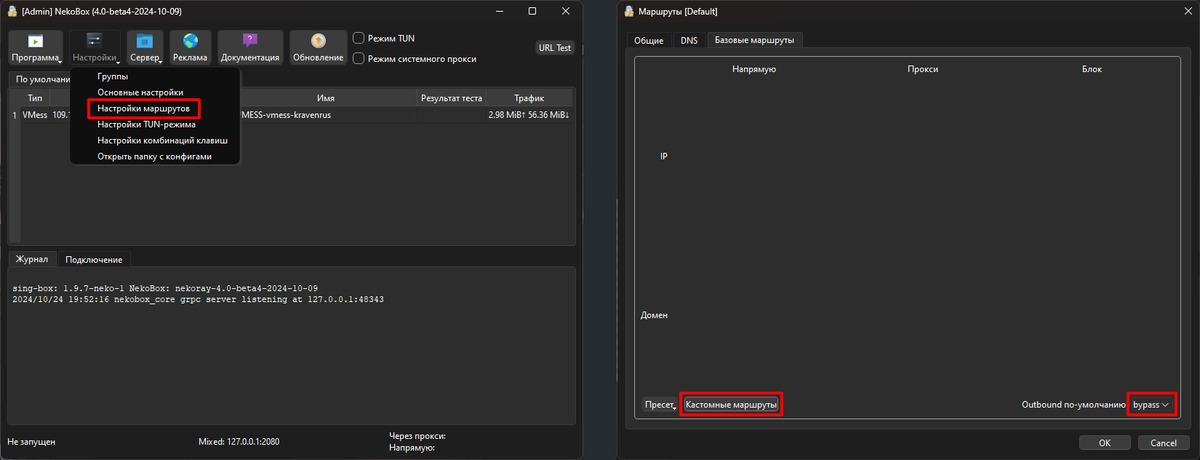This screenshot has height=460, width=1200.
Task: Click the Кастомные маршруты button
Action: (x=730, y=404)
